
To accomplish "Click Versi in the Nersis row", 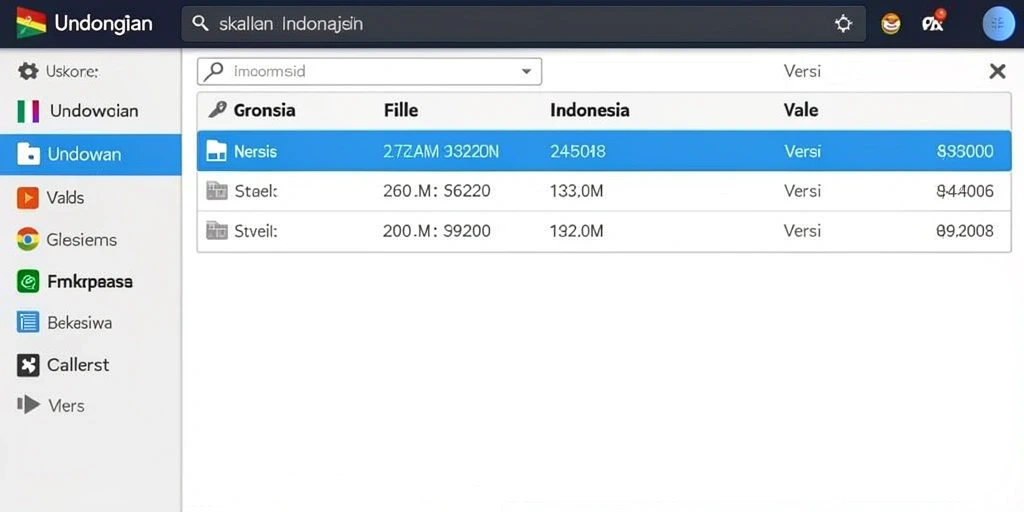I will click(803, 152).
